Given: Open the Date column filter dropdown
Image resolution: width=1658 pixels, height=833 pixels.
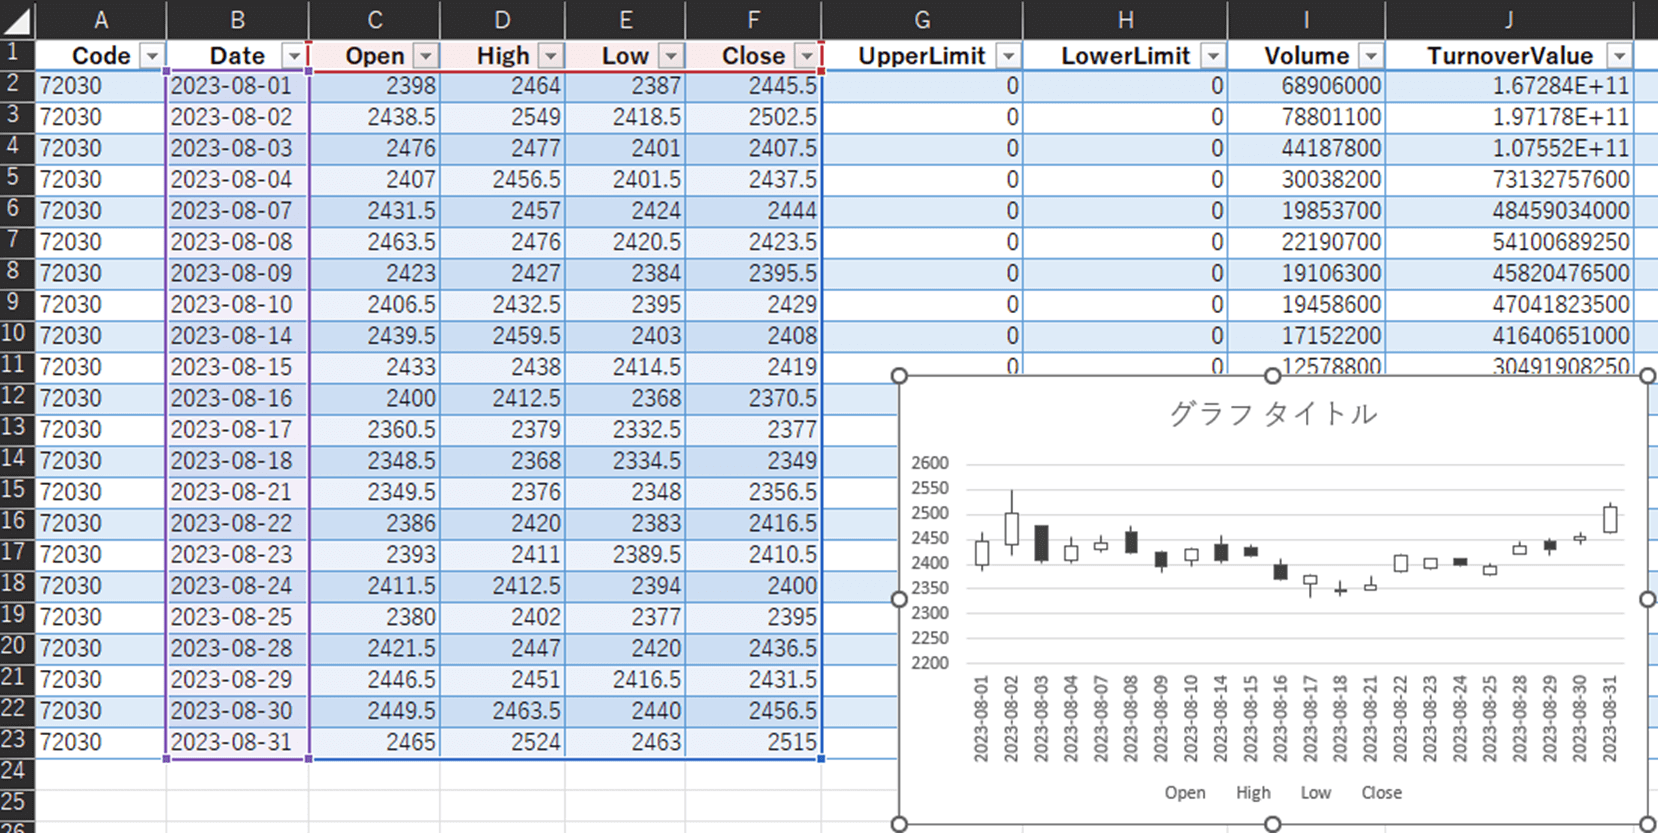Looking at the screenshot, I should [x=293, y=56].
